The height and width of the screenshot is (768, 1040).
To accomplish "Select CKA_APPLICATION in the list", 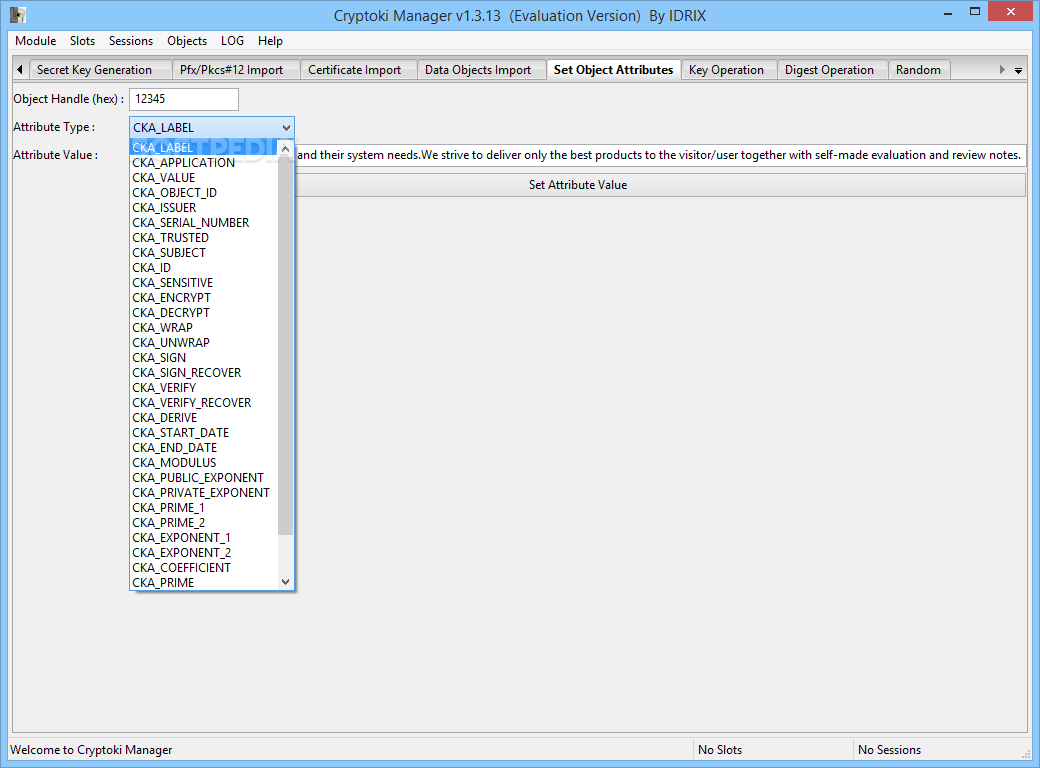I will click(x=204, y=162).
